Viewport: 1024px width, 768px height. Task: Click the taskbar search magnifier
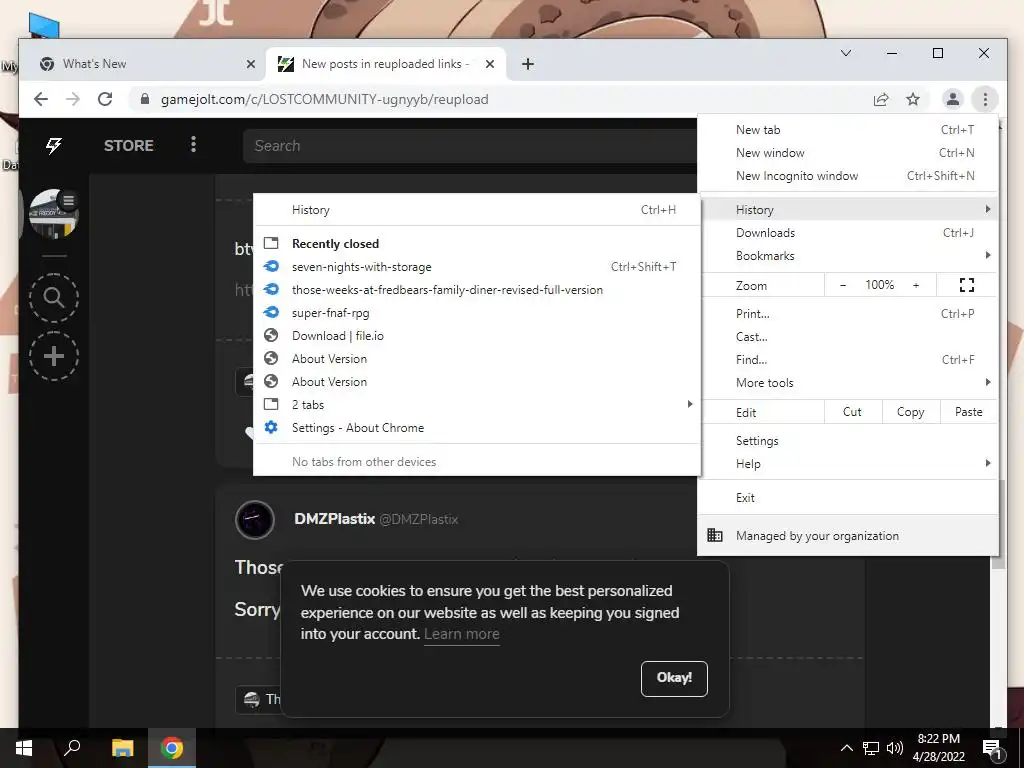coord(72,748)
